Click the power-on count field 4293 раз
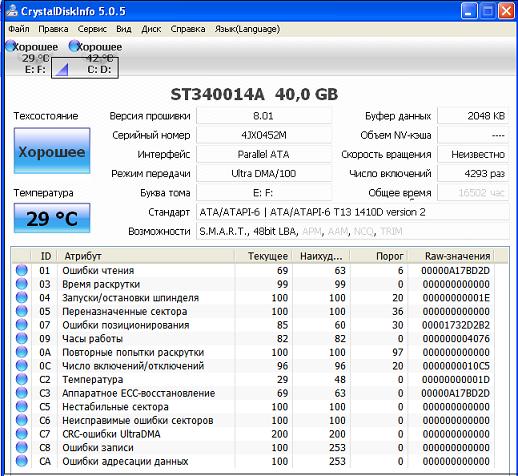Screen dimensions: 518x476 tap(473, 173)
